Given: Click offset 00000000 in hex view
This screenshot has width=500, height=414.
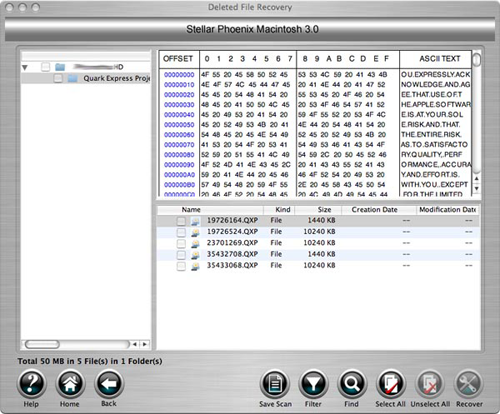Looking at the screenshot, I should click(x=179, y=75).
